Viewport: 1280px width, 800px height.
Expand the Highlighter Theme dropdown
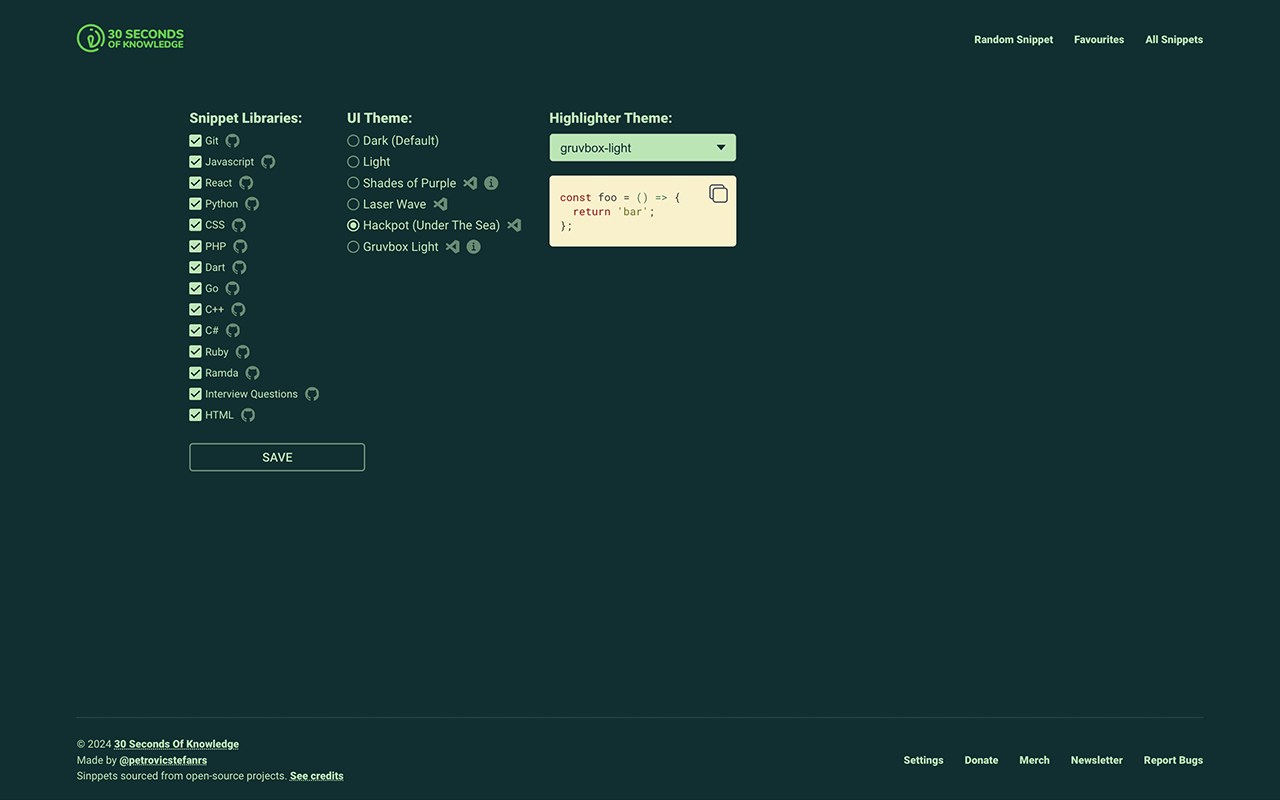(643, 148)
